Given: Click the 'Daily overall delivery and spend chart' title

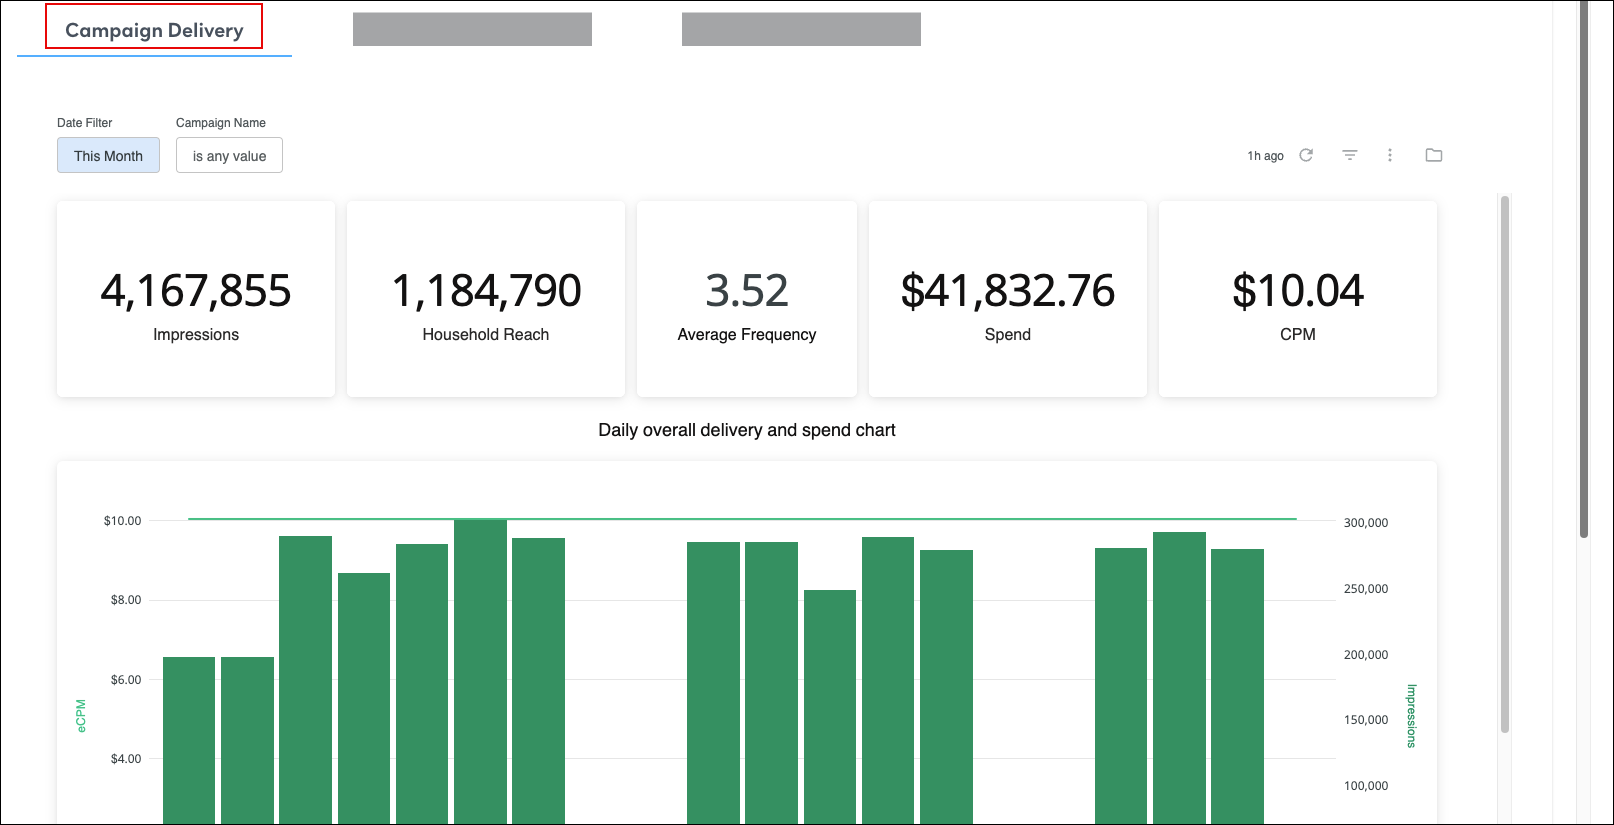Looking at the screenshot, I should pyautogui.click(x=747, y=430).
